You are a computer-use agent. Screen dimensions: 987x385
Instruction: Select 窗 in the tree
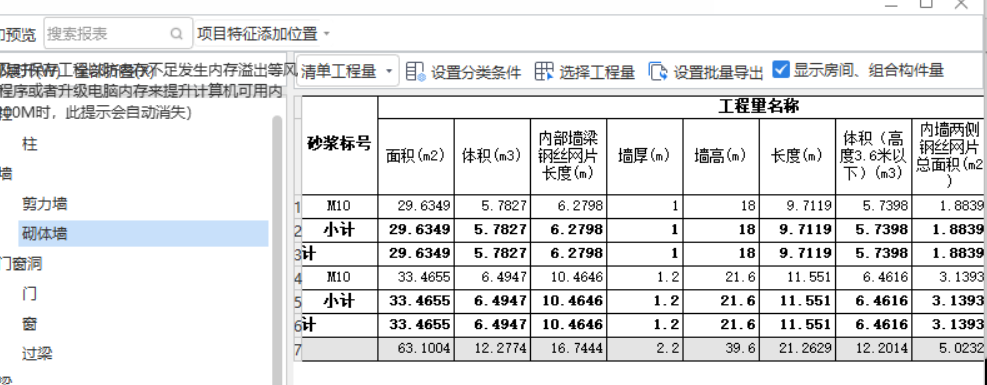click(29, 324)
